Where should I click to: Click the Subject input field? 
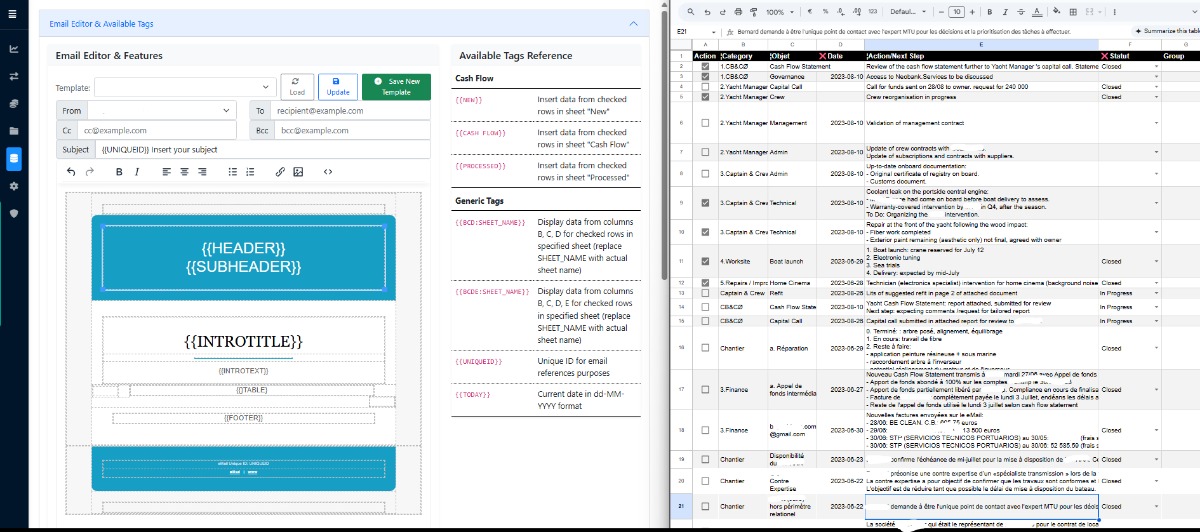(x=263, y=149)
